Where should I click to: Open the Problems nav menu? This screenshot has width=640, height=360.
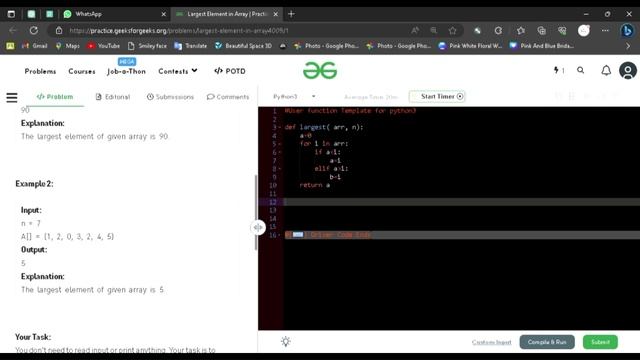pos(40,71)
